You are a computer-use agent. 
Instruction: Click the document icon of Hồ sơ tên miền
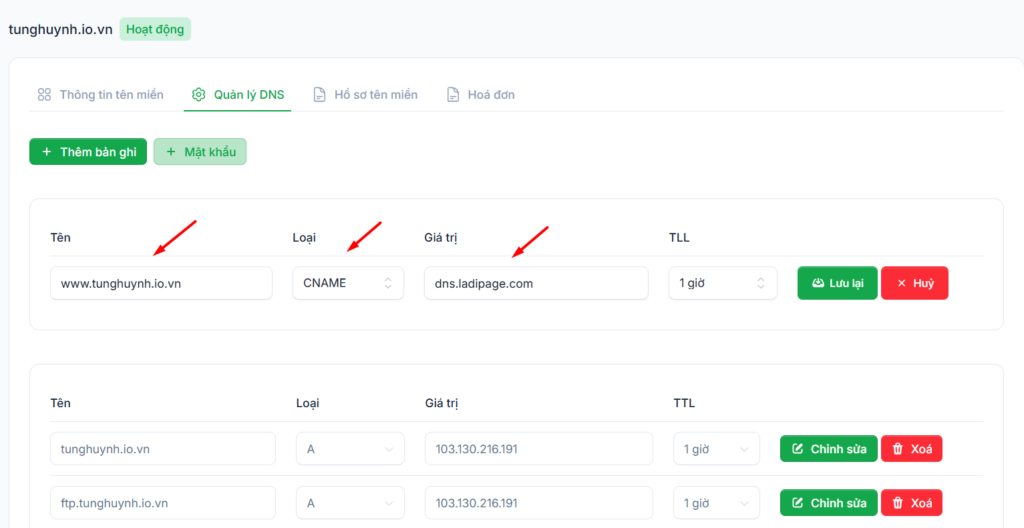tap(319, 95)
